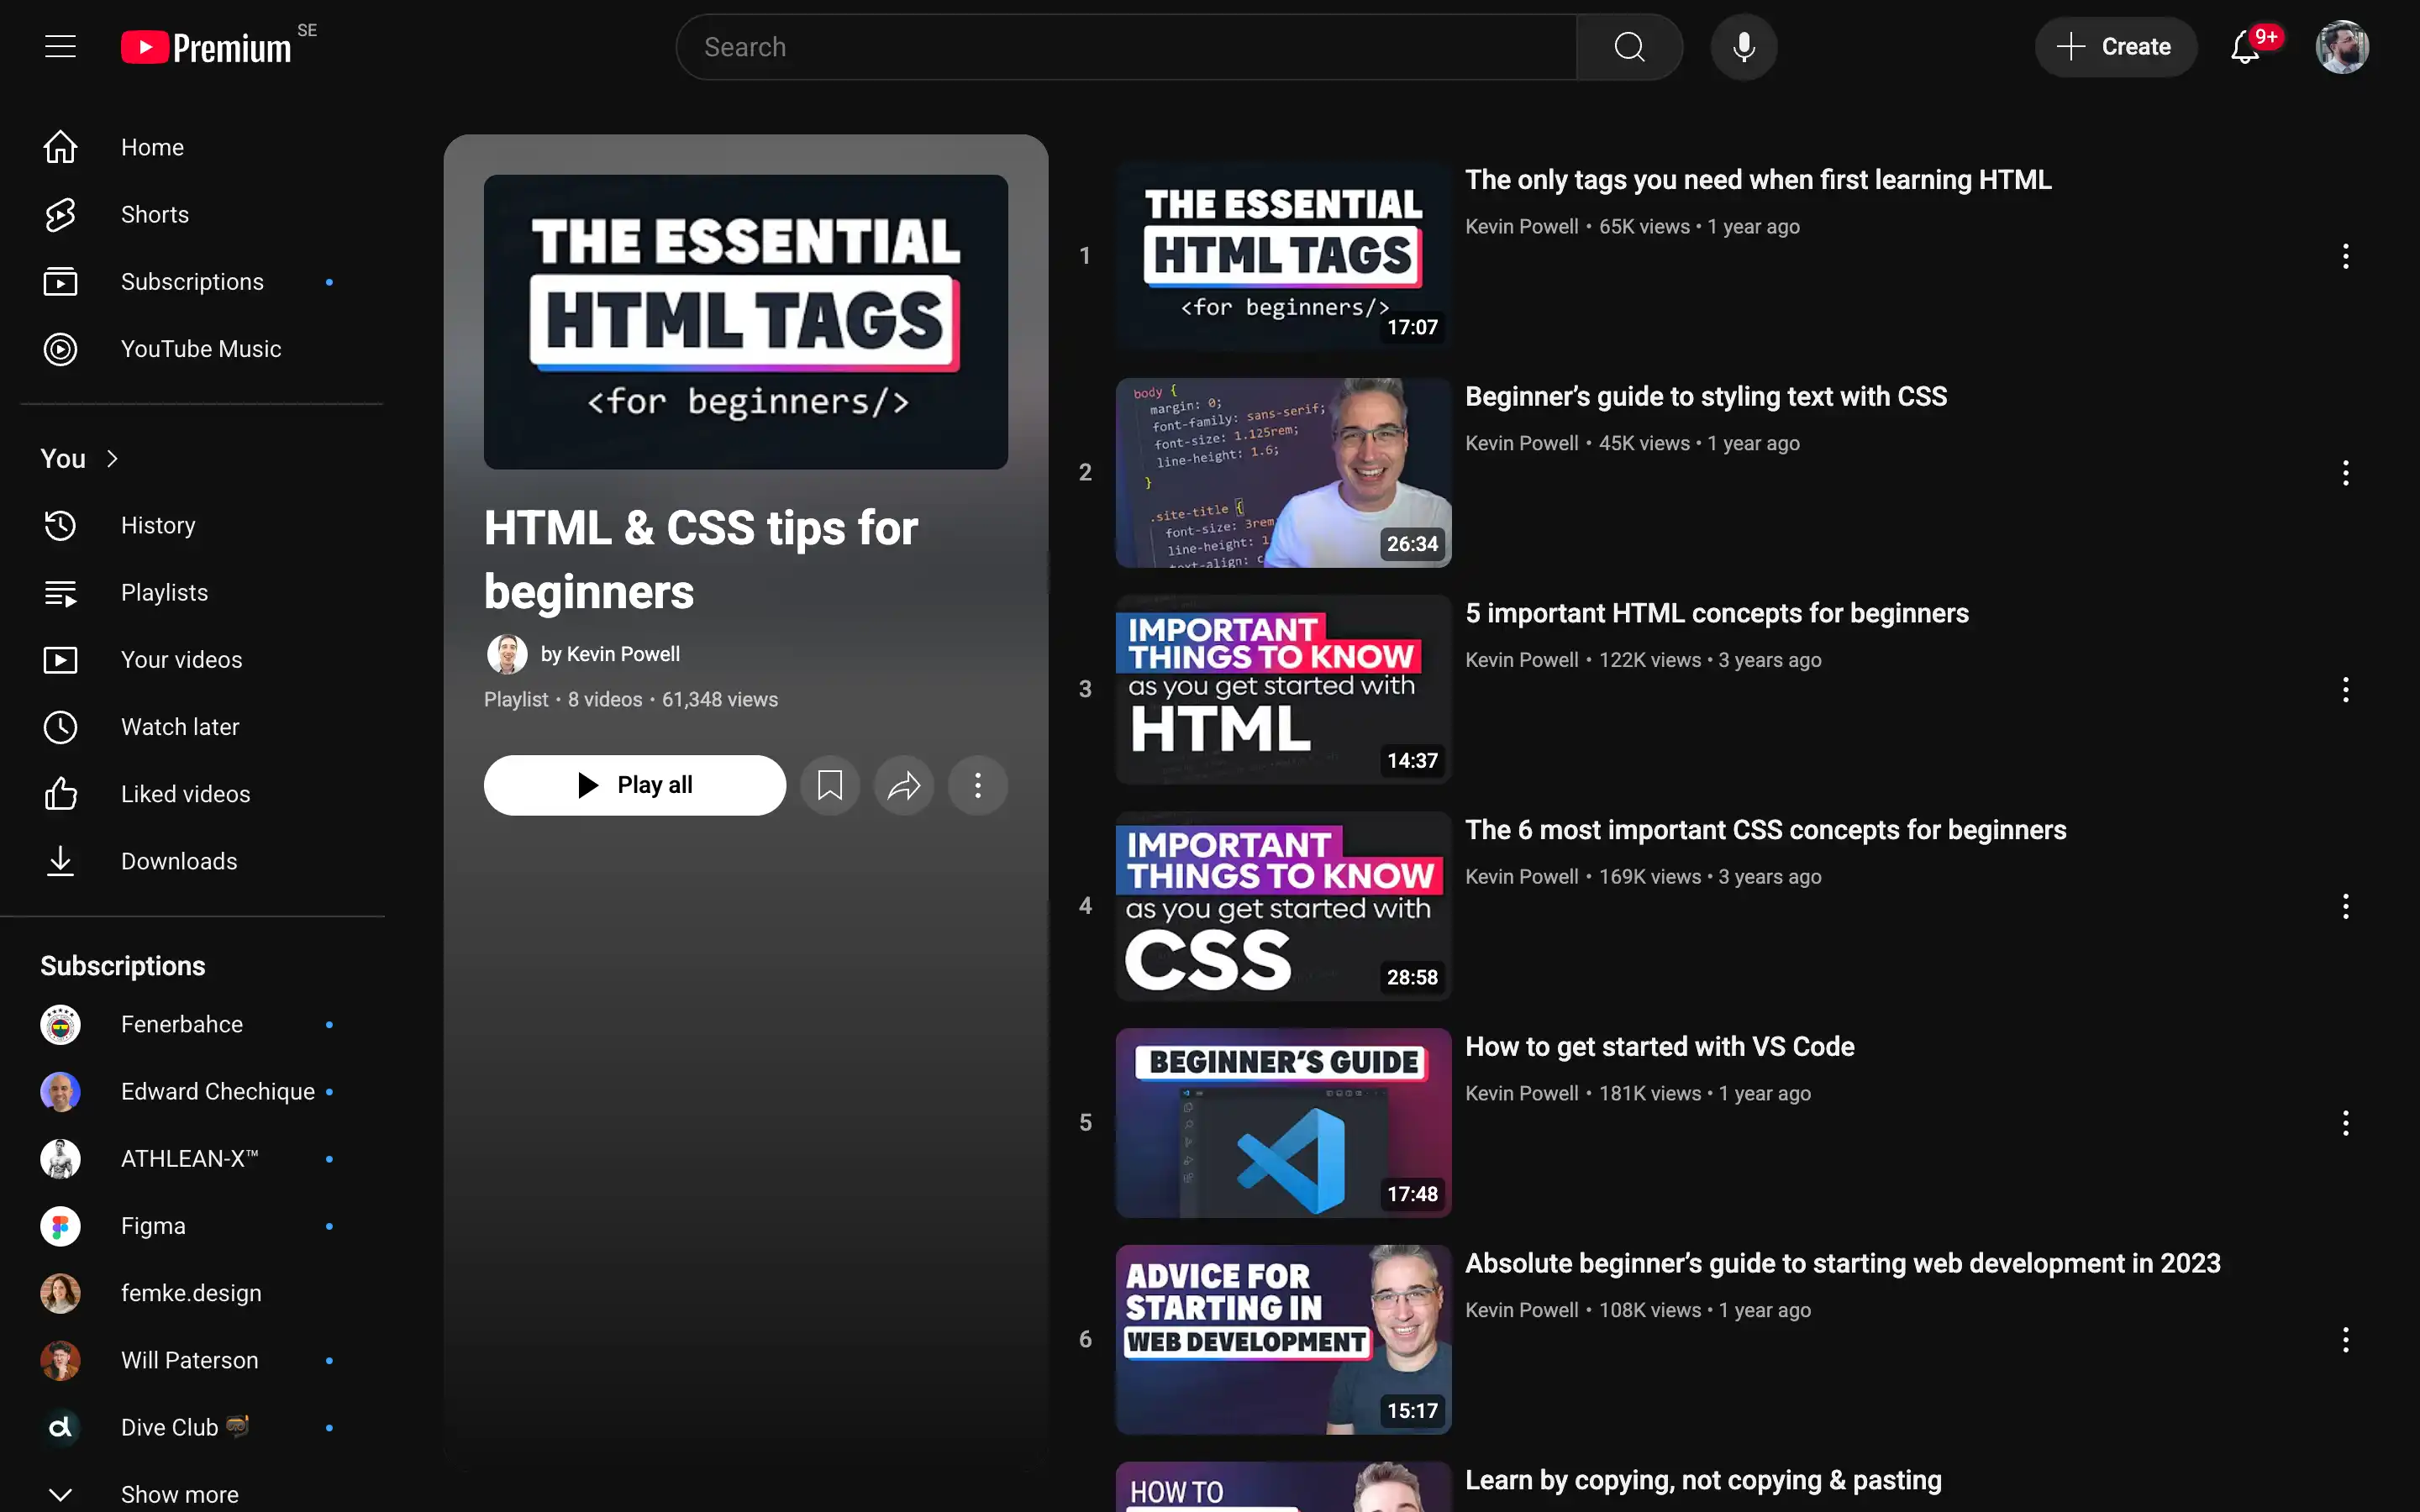
Task: Play the 28:58 CSS thumbnail
Action: click(x=1283, y=906)
